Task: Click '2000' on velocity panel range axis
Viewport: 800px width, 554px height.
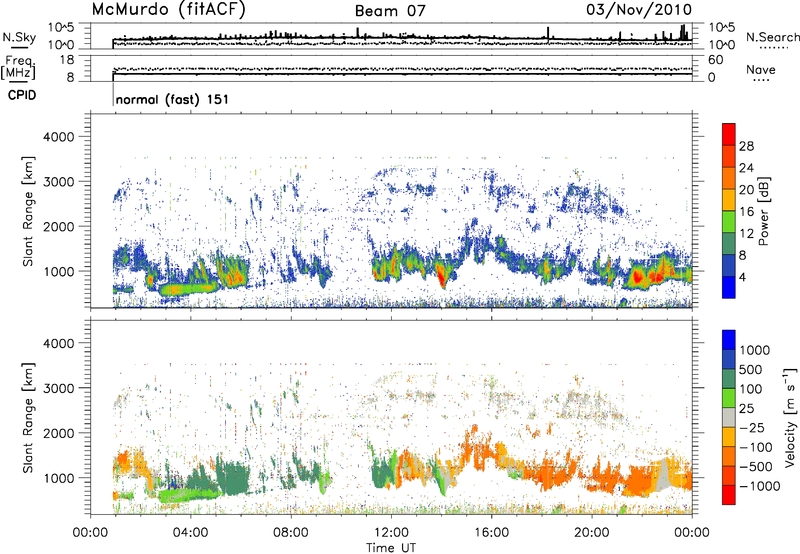Action: [x=58, y=433]
